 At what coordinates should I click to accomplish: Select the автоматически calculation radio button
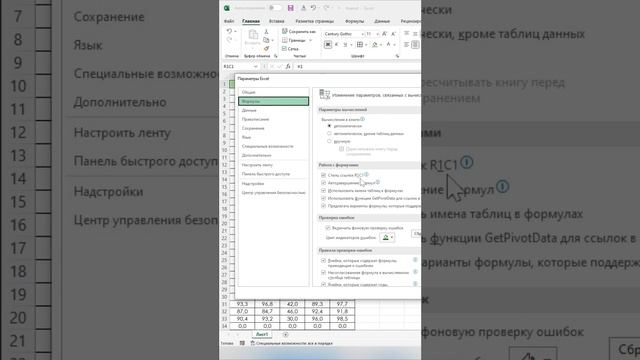tap(329, 126)
